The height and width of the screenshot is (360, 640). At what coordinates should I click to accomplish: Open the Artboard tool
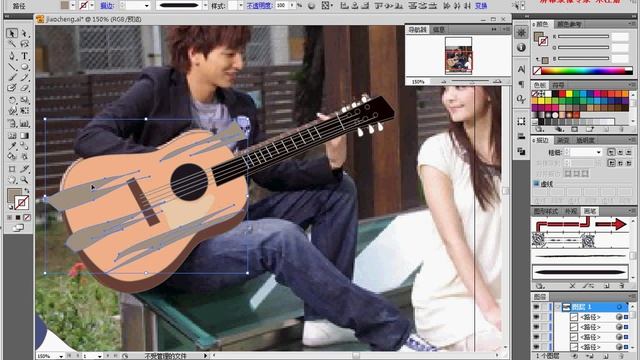click(12, 169)
